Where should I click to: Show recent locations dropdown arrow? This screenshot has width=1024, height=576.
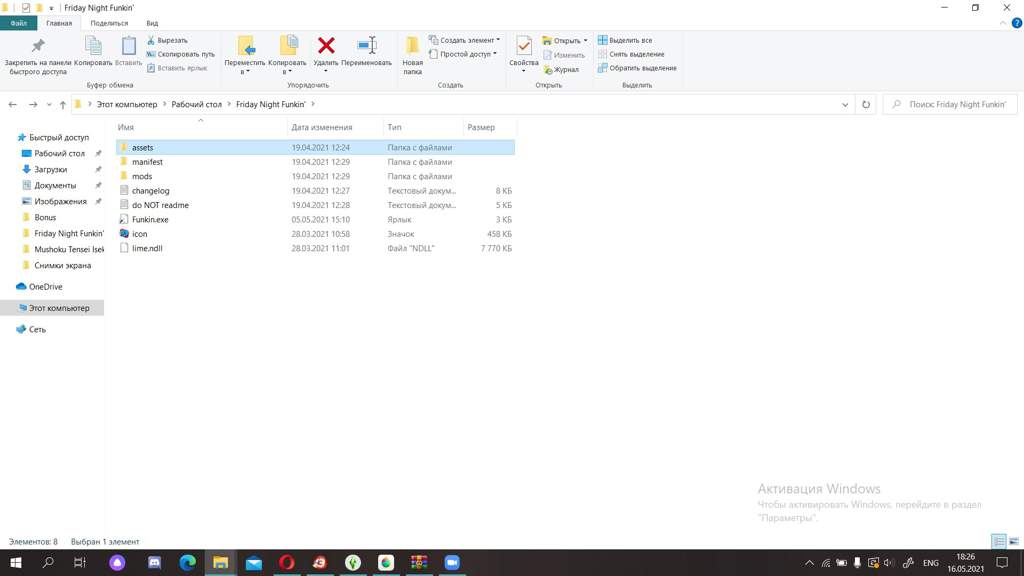pyautogui.click(x=49, y=104)
